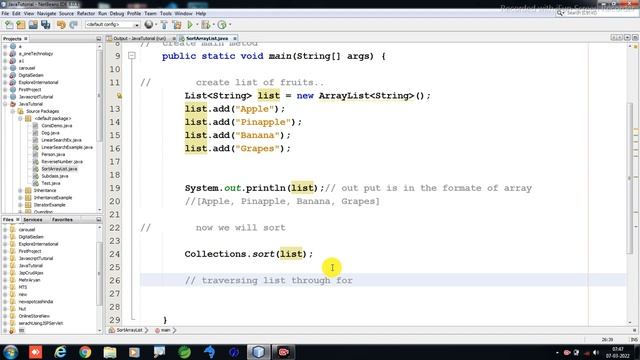The height and width of the screenshot is (360, 640).
Task: Open the dropdown arrow next to the globe icon
Action: pos(156,25)
